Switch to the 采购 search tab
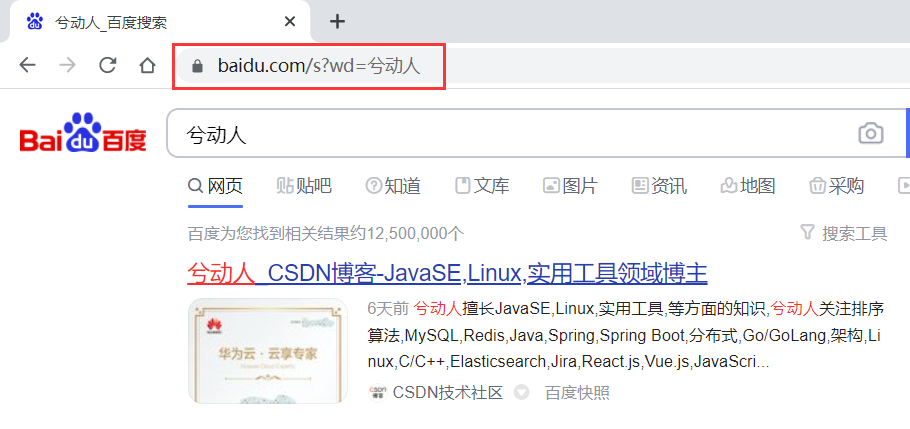This screenshot has height=429, width=910. (x=837, y=186)
